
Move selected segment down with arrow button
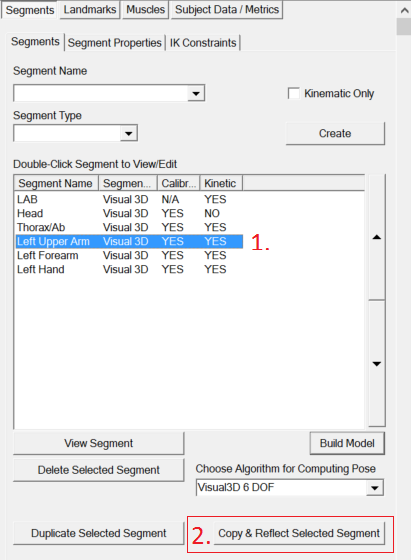coord(377,364)
